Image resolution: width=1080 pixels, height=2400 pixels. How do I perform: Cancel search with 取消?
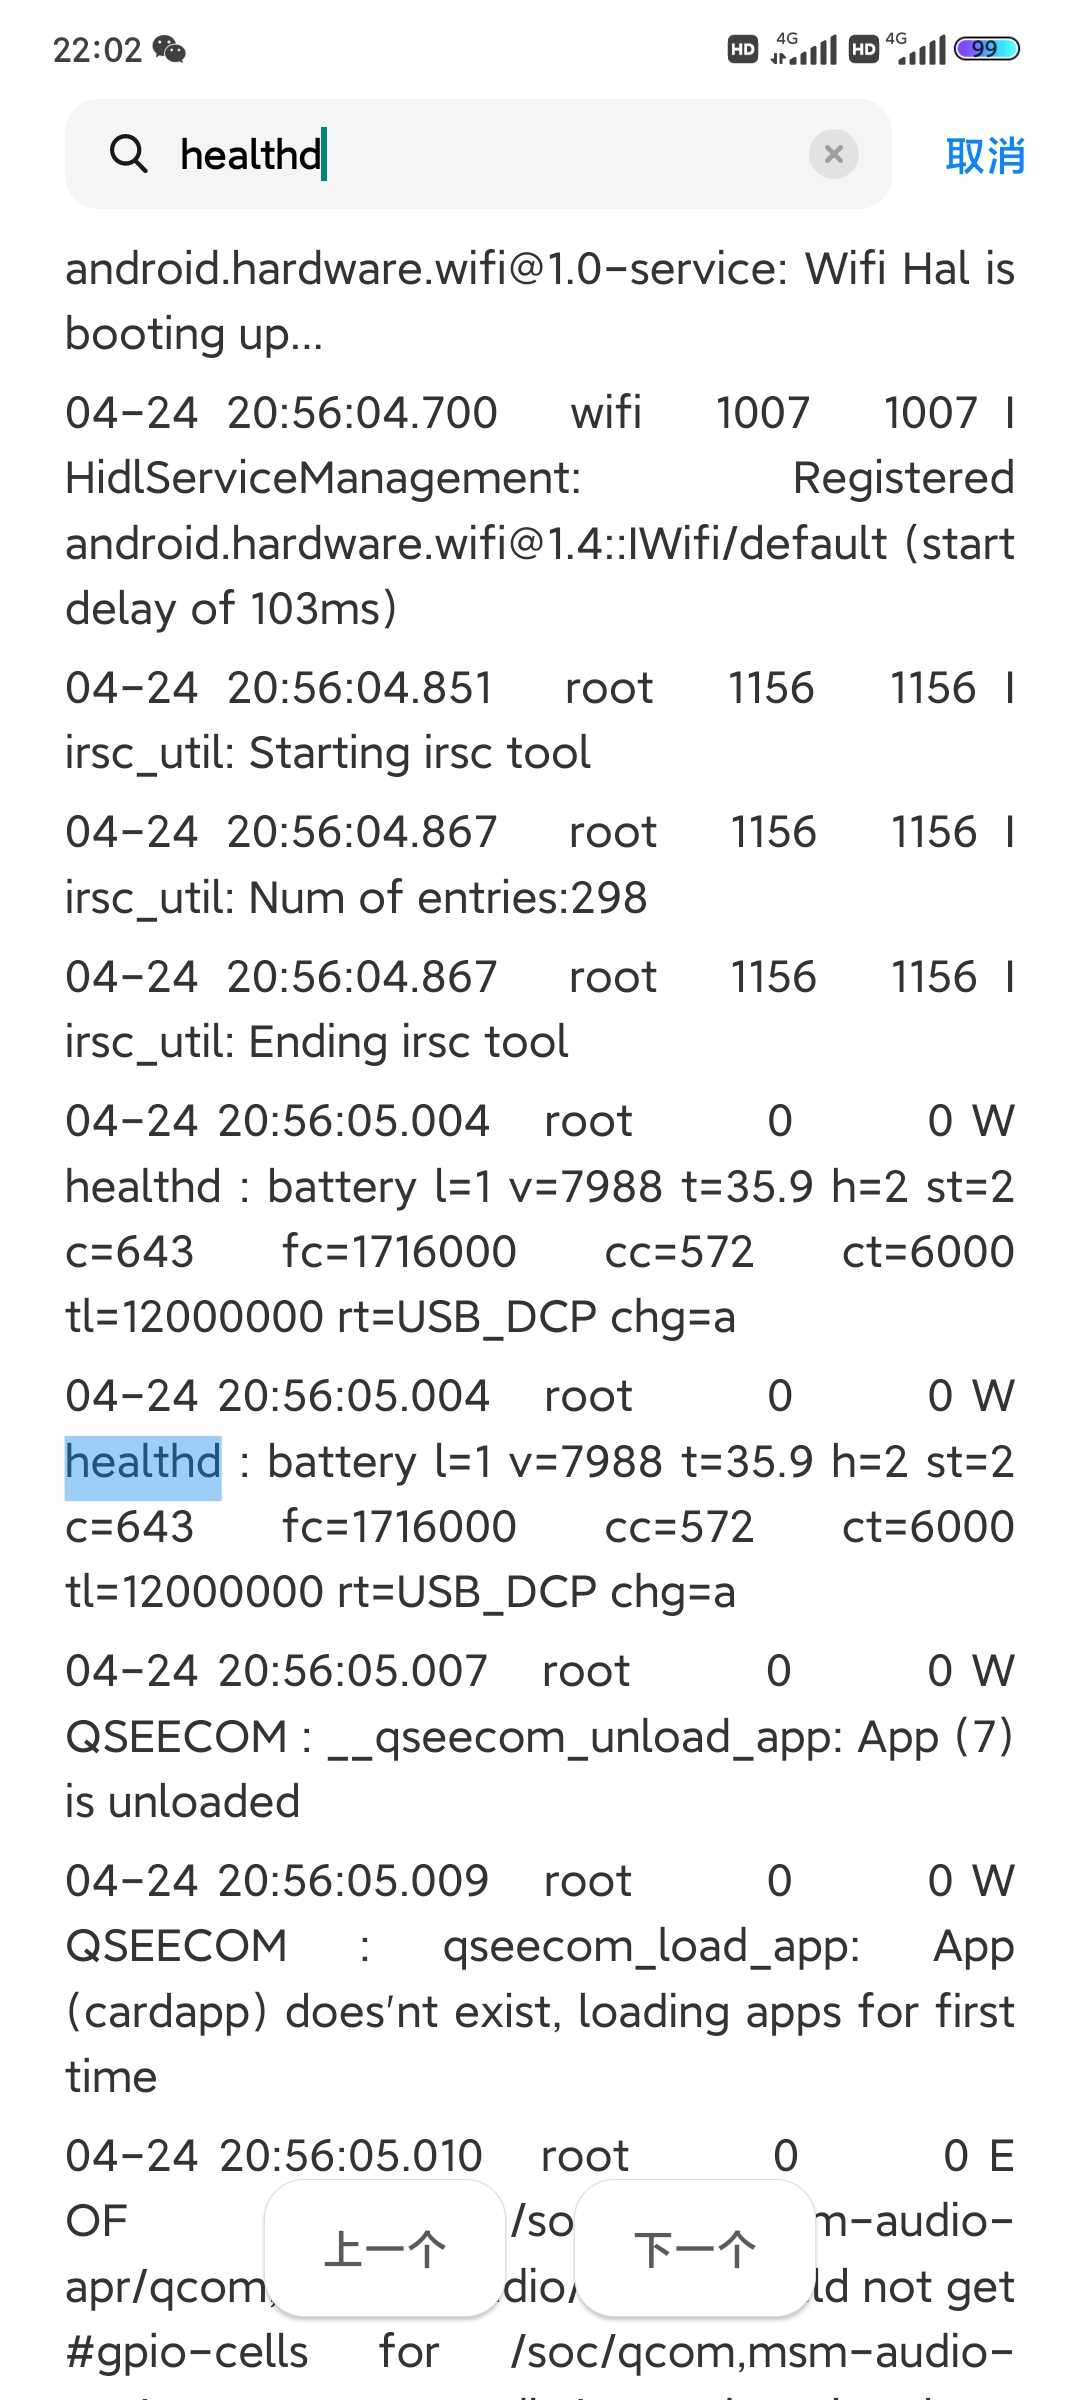[985, 156]
